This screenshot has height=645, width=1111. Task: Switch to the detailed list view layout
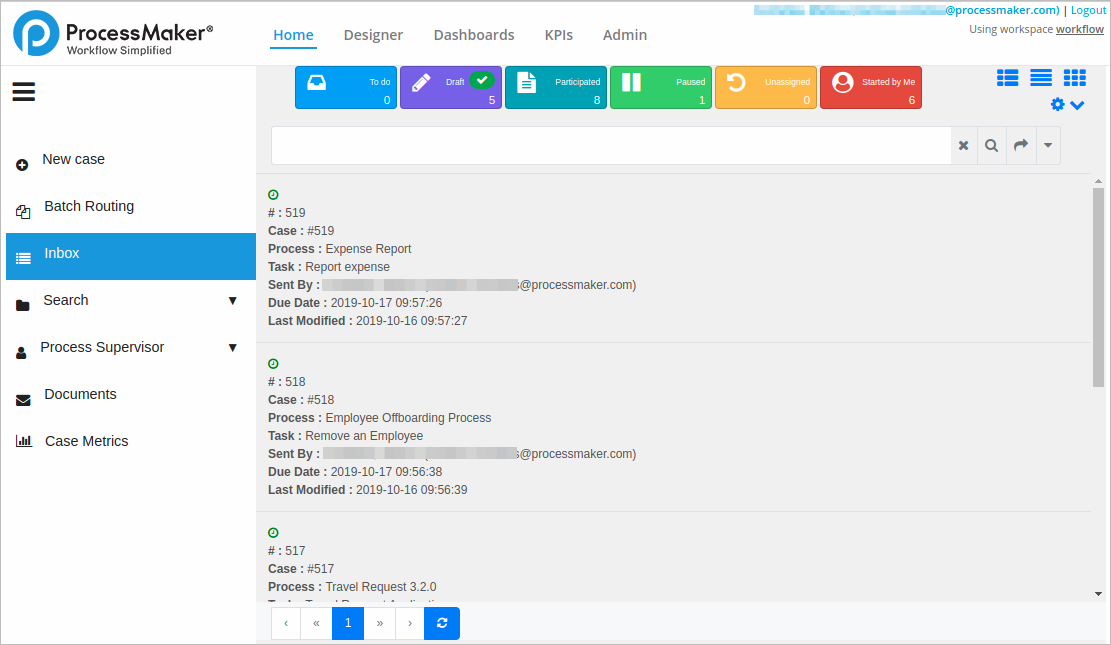point(1007,78)
